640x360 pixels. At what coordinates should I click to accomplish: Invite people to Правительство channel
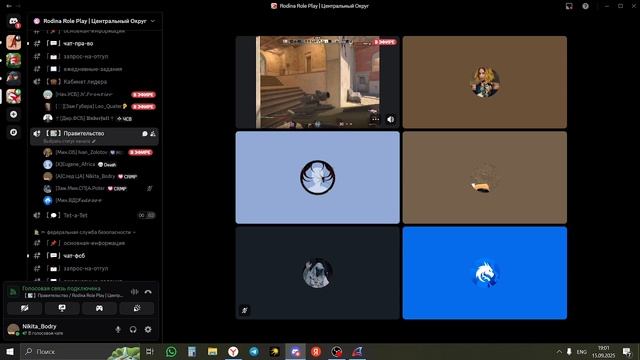point(153,133)
